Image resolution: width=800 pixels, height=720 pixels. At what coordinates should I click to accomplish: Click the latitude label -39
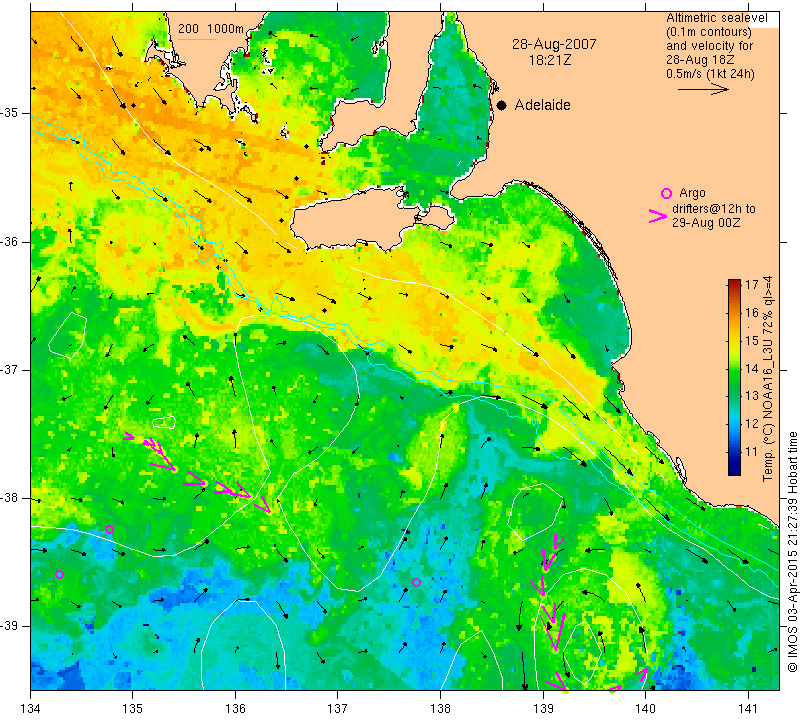[x=10, y=626]
